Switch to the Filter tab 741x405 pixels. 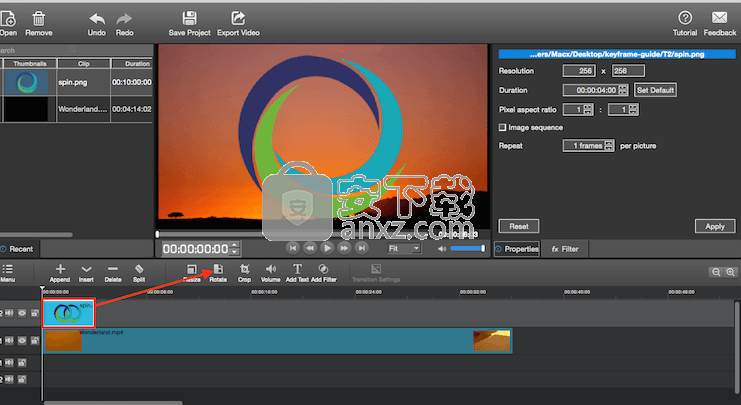pyautogui.click(x=565, y=249)
